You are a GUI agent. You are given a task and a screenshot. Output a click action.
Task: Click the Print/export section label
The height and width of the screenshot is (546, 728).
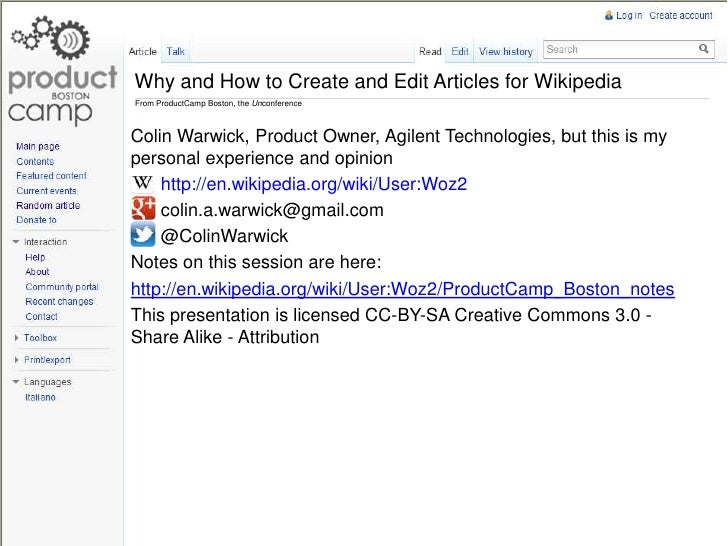47,360
